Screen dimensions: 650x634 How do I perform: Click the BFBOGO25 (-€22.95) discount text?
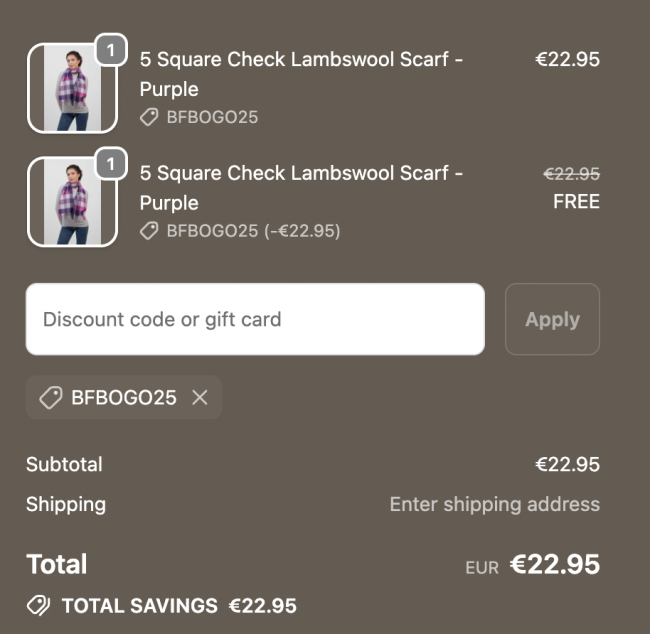pyautogui.click(x=253, y=231)
